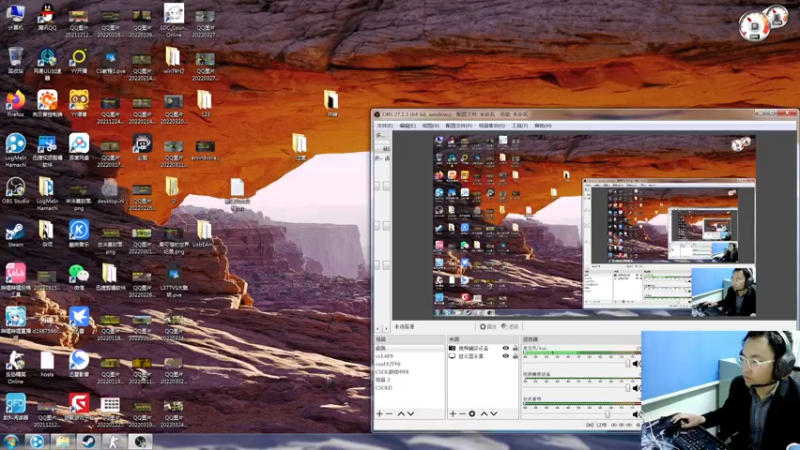Image resolution: width=800 pixels, height=450 pixels.
Task: Open the 编辑(E) menu in OBS
Action: [x=407, y=126]
